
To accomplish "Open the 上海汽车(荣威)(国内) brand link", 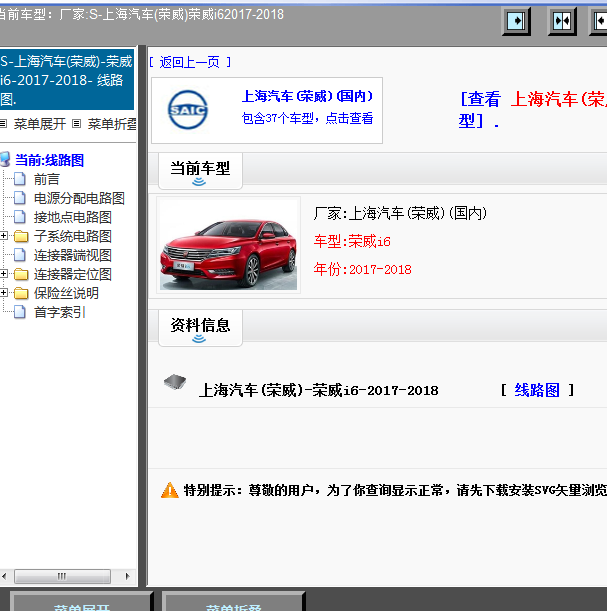I will [307, 96].
